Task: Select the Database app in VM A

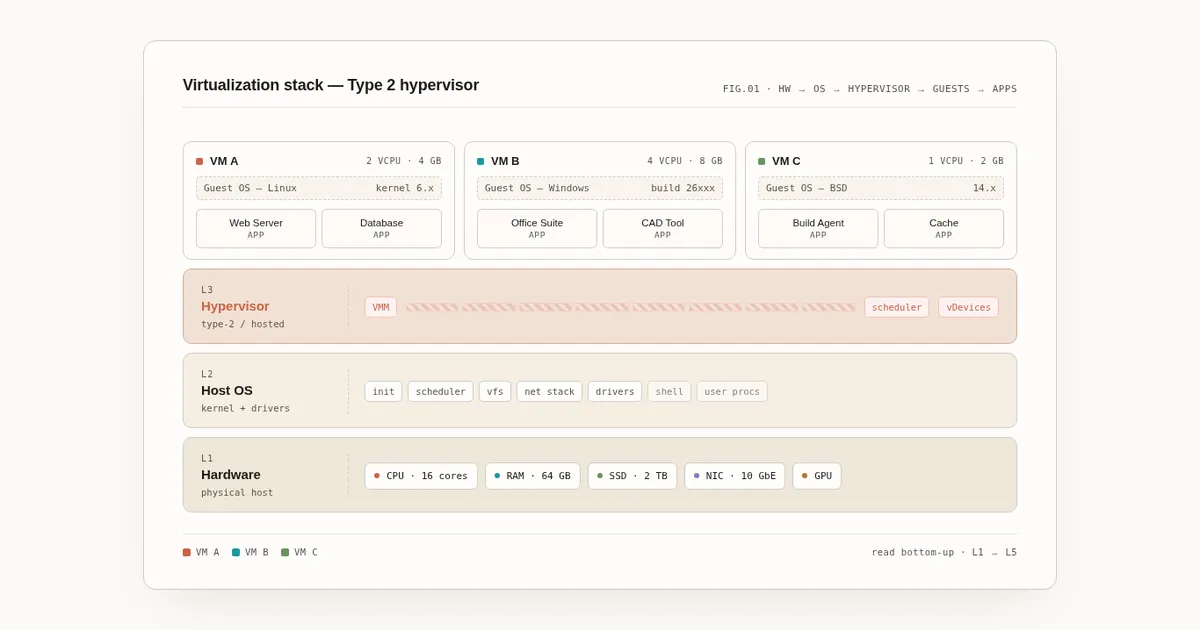Action: click(x=381, y=228)
